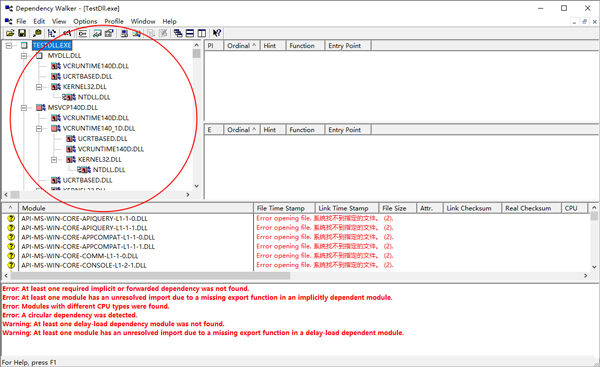Viewport: 600px width, 367px height.
Task: Click the Auto Expand tree toolbar icon
Action: point(52,33)
